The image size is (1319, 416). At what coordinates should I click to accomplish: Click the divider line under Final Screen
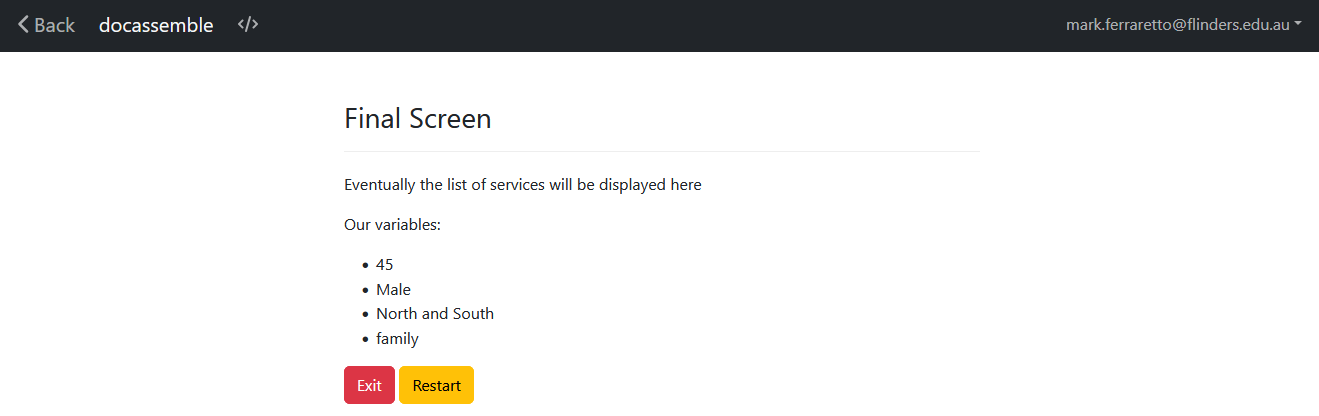click(x=661, y=152)
